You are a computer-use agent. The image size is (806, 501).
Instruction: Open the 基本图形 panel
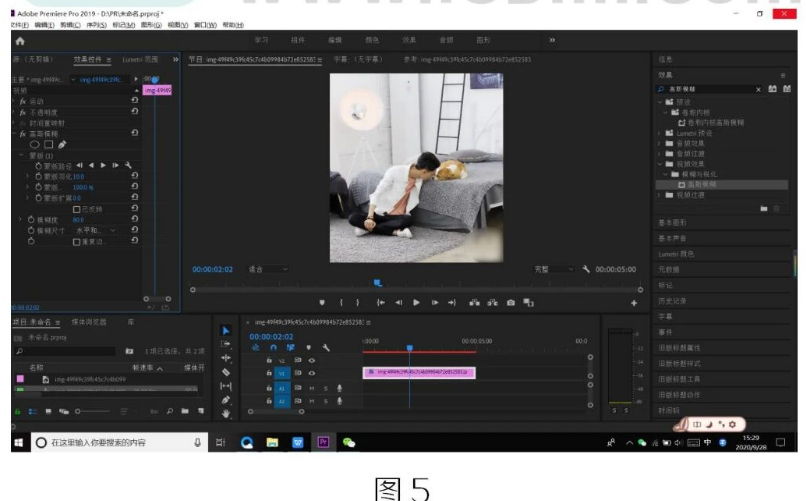click(672, 223)
